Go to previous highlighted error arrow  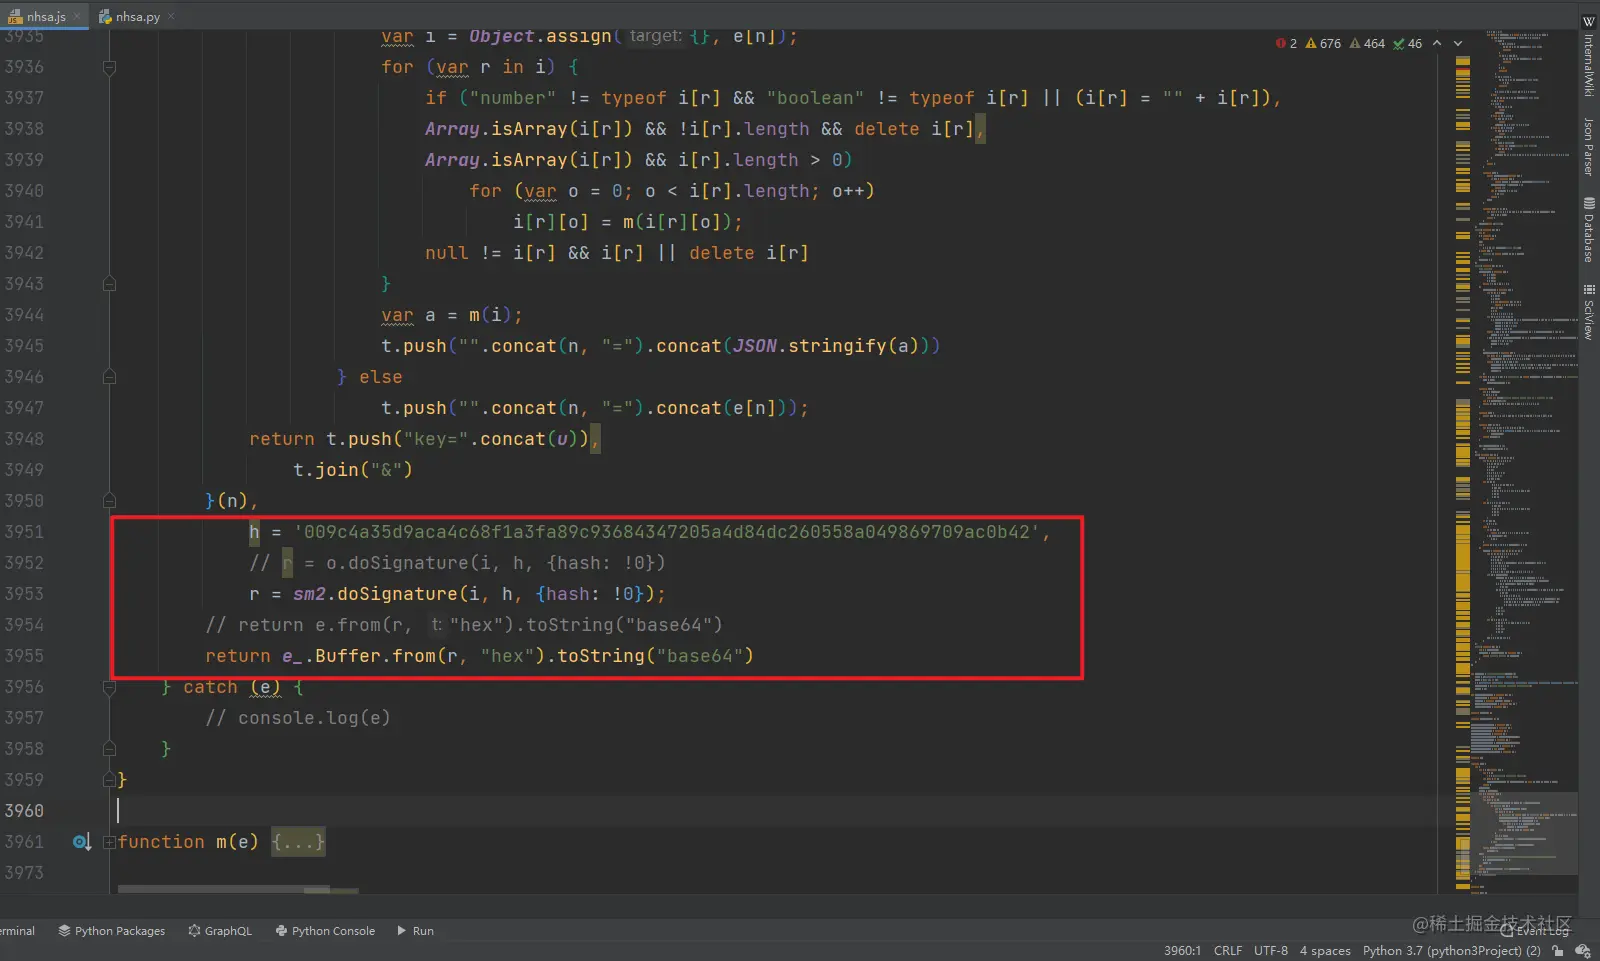tap(1437, 43)
